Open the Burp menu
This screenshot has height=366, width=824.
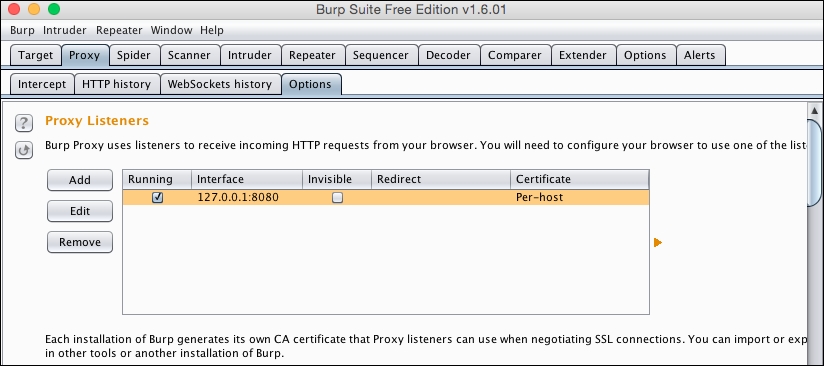pyautogui.click(x=22, y=30)
